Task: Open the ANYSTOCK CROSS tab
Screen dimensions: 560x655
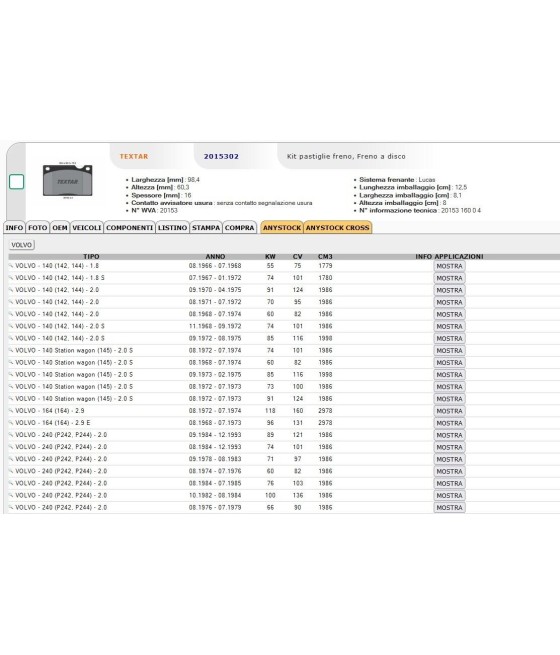Action: pos(337,228)
